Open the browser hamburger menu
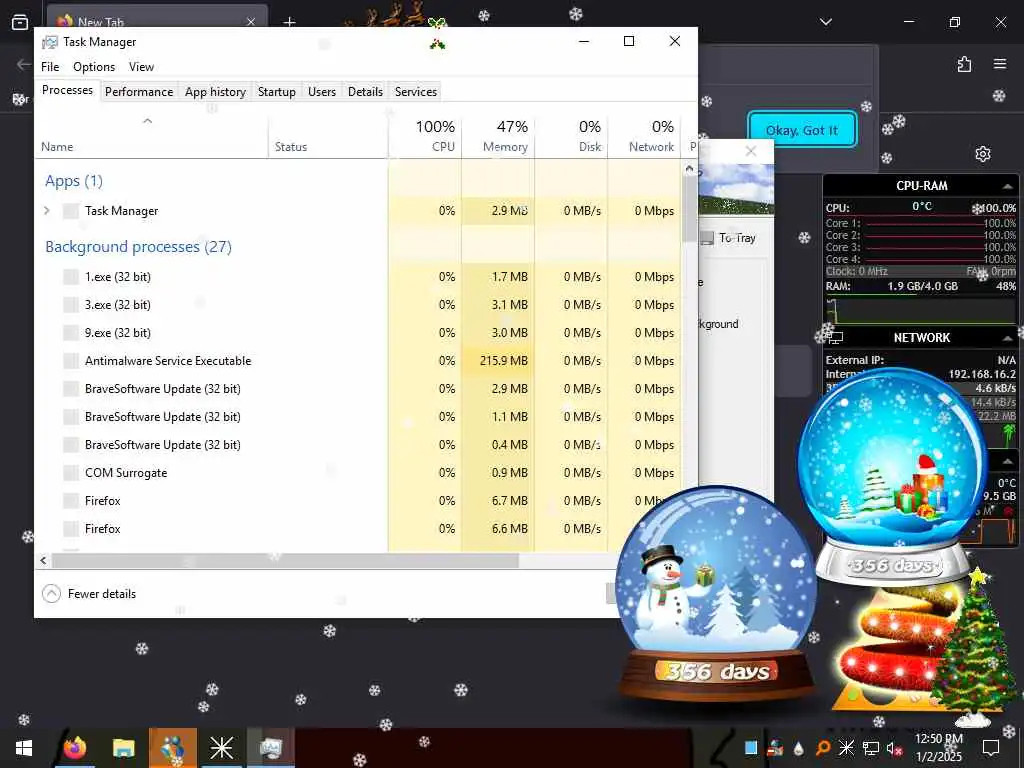This screenshot has width=1024, height=768. pyautogui.click(x=1000, y=64)
